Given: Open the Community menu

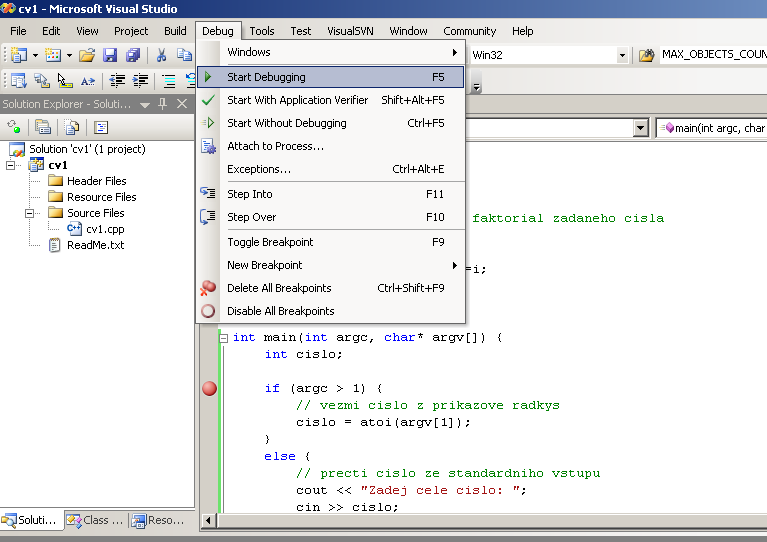Looking at the screenshot, I should tap(470, 31).
